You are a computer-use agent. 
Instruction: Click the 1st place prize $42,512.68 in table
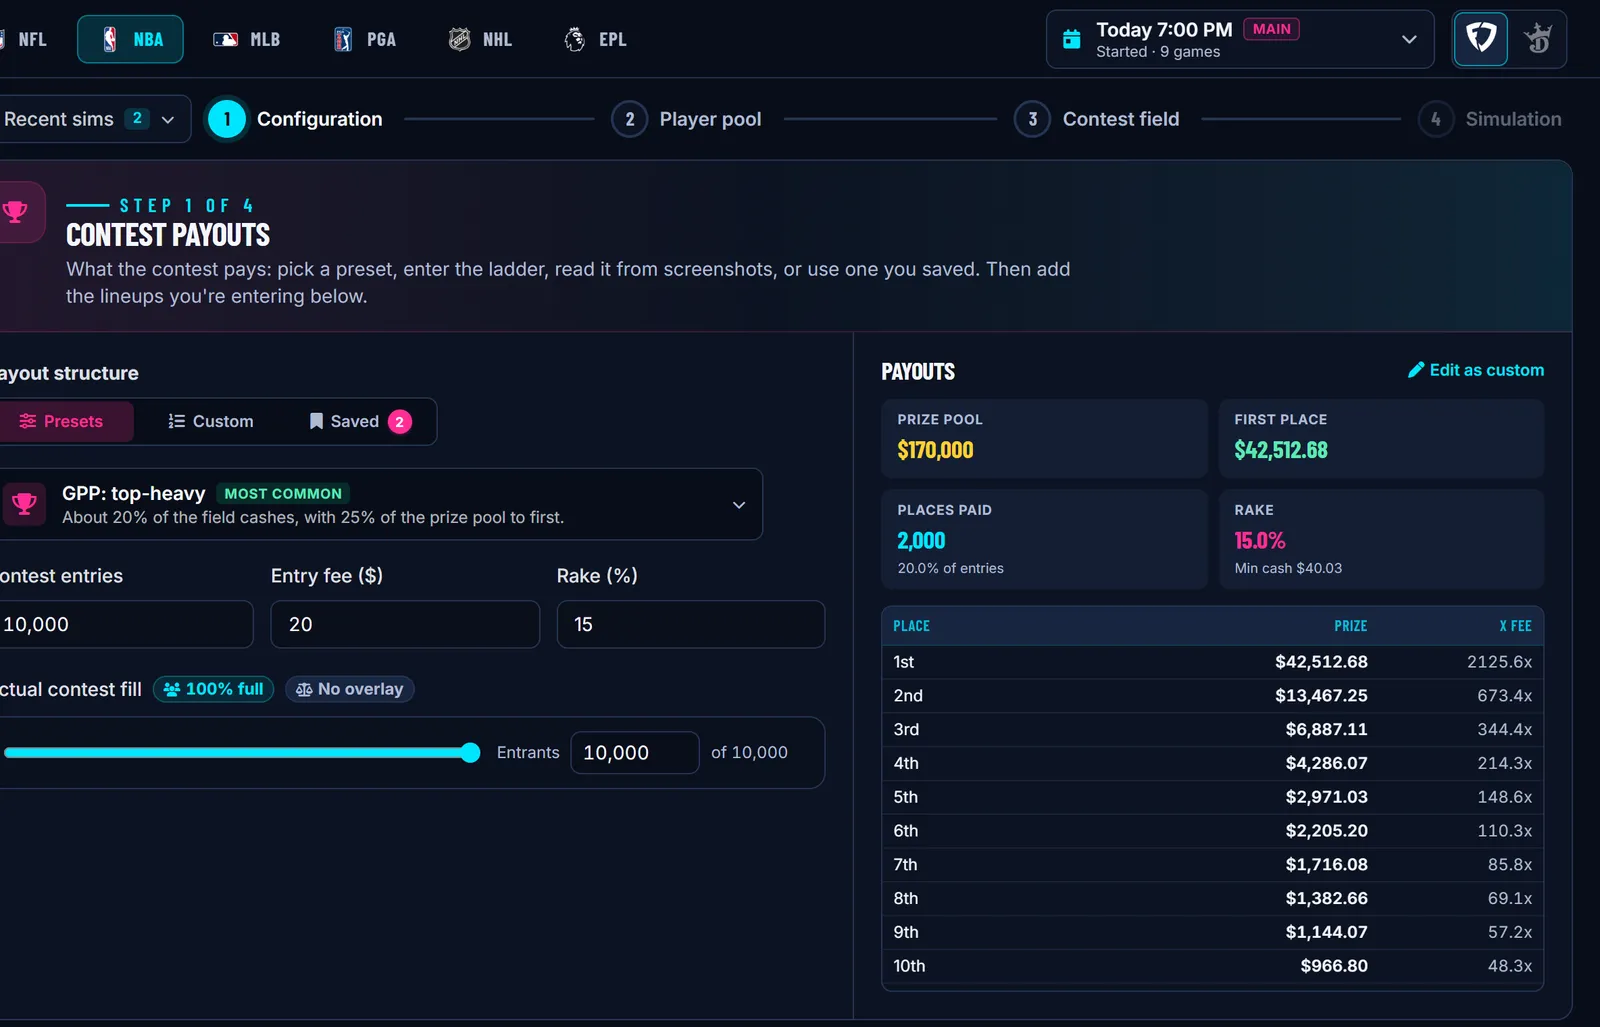pyautogui.click(x=1321, y=662)
